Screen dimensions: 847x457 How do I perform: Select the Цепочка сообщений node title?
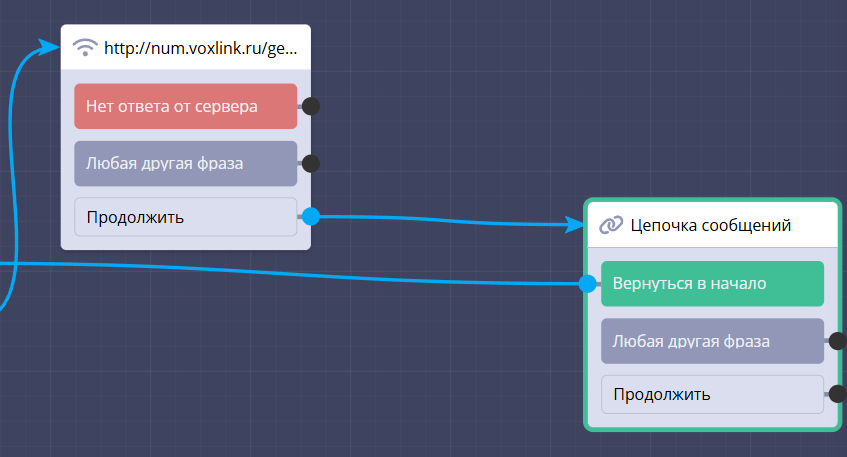(x=711, y=225)
